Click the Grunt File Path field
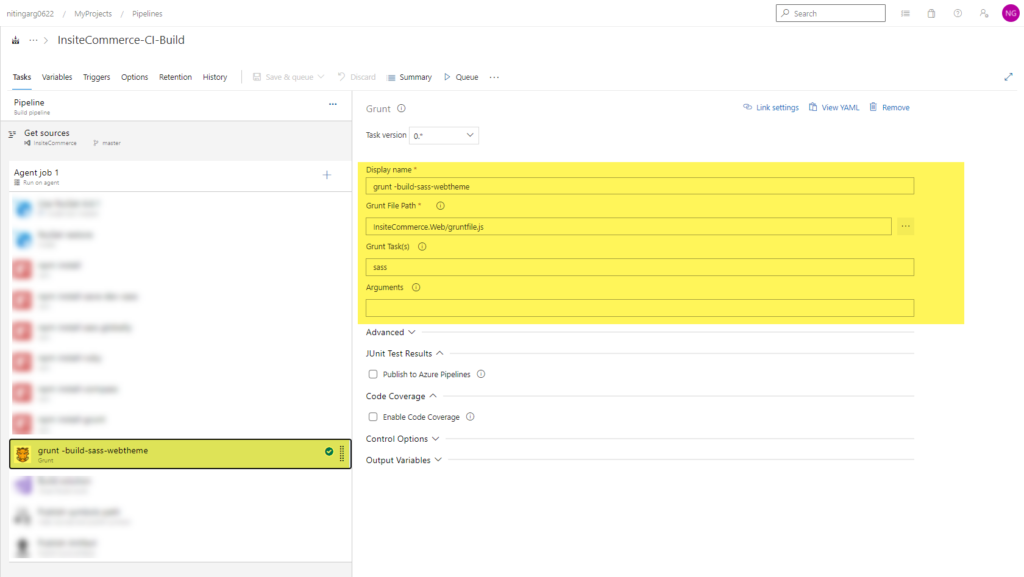Screen dimensions: 1024x577 [628, 226]
